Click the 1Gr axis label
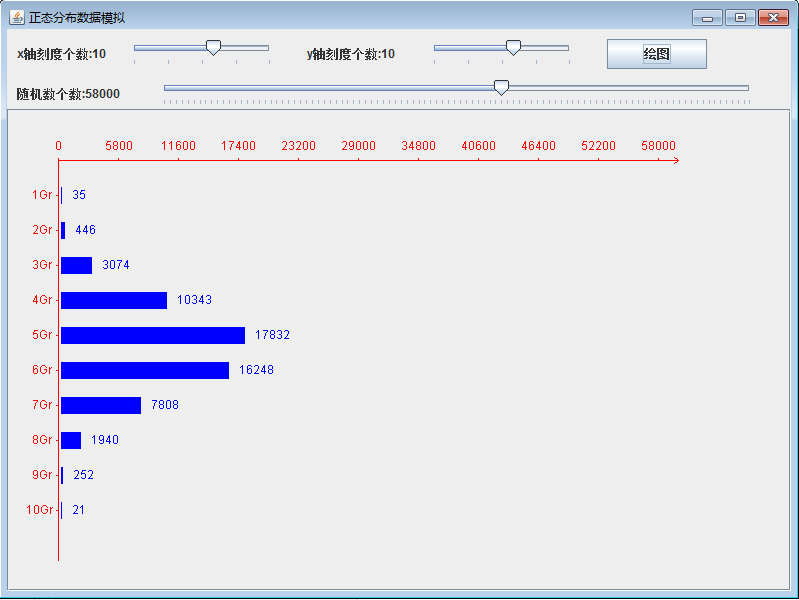This screenshot has width=799, height=600. 42,195
